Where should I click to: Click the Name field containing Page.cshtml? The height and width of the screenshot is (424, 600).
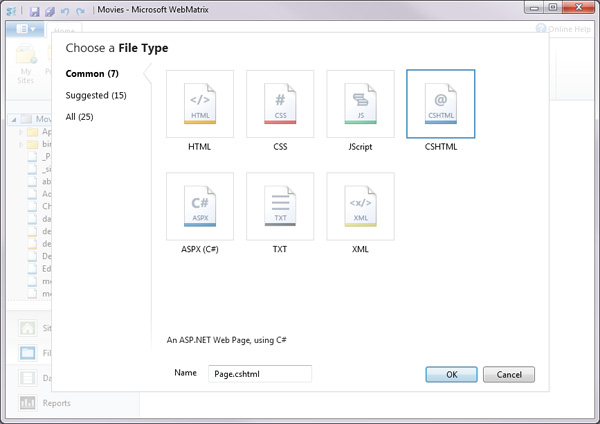(260, 374)
